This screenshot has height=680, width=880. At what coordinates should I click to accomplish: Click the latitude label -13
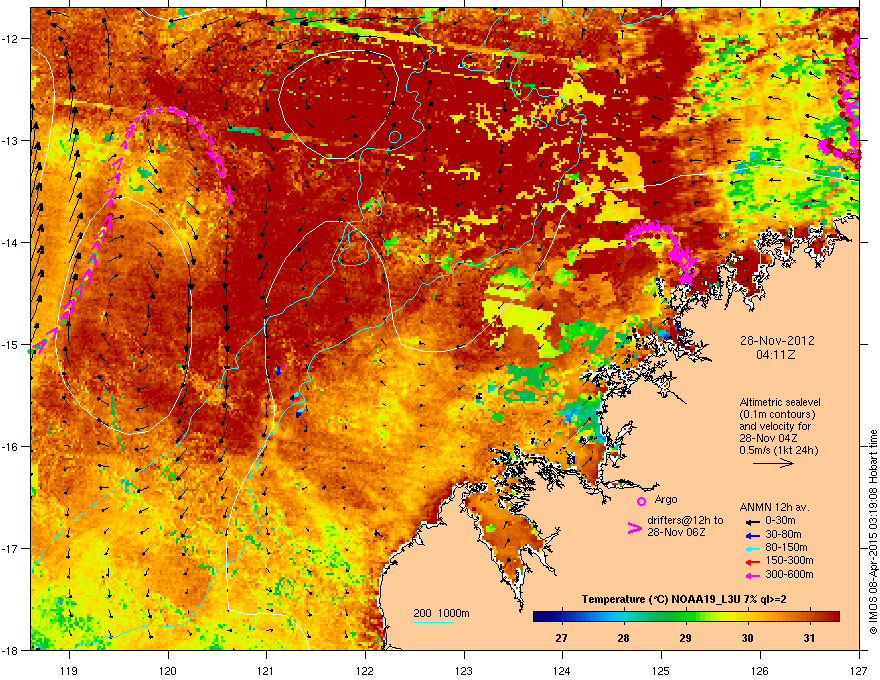click(x=10, y=140)
